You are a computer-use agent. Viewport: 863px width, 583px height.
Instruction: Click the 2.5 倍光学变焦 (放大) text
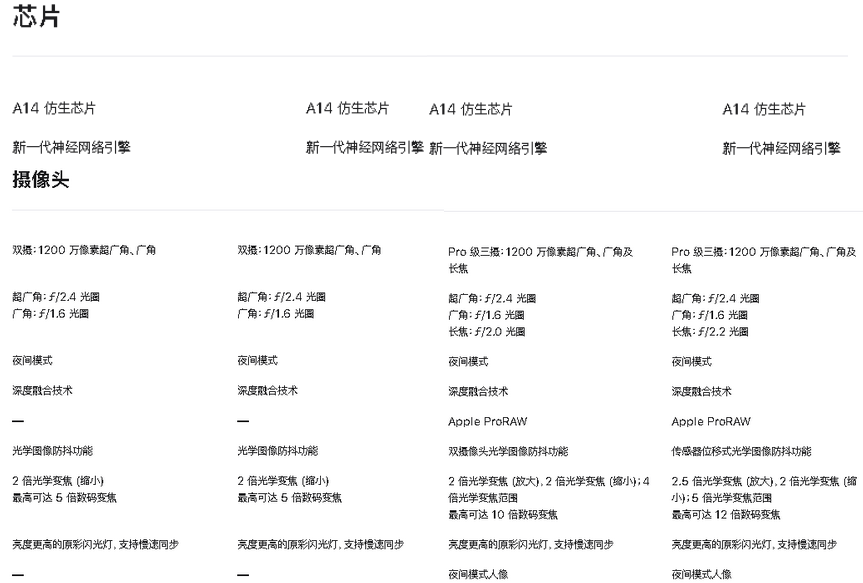coord(724,481)
